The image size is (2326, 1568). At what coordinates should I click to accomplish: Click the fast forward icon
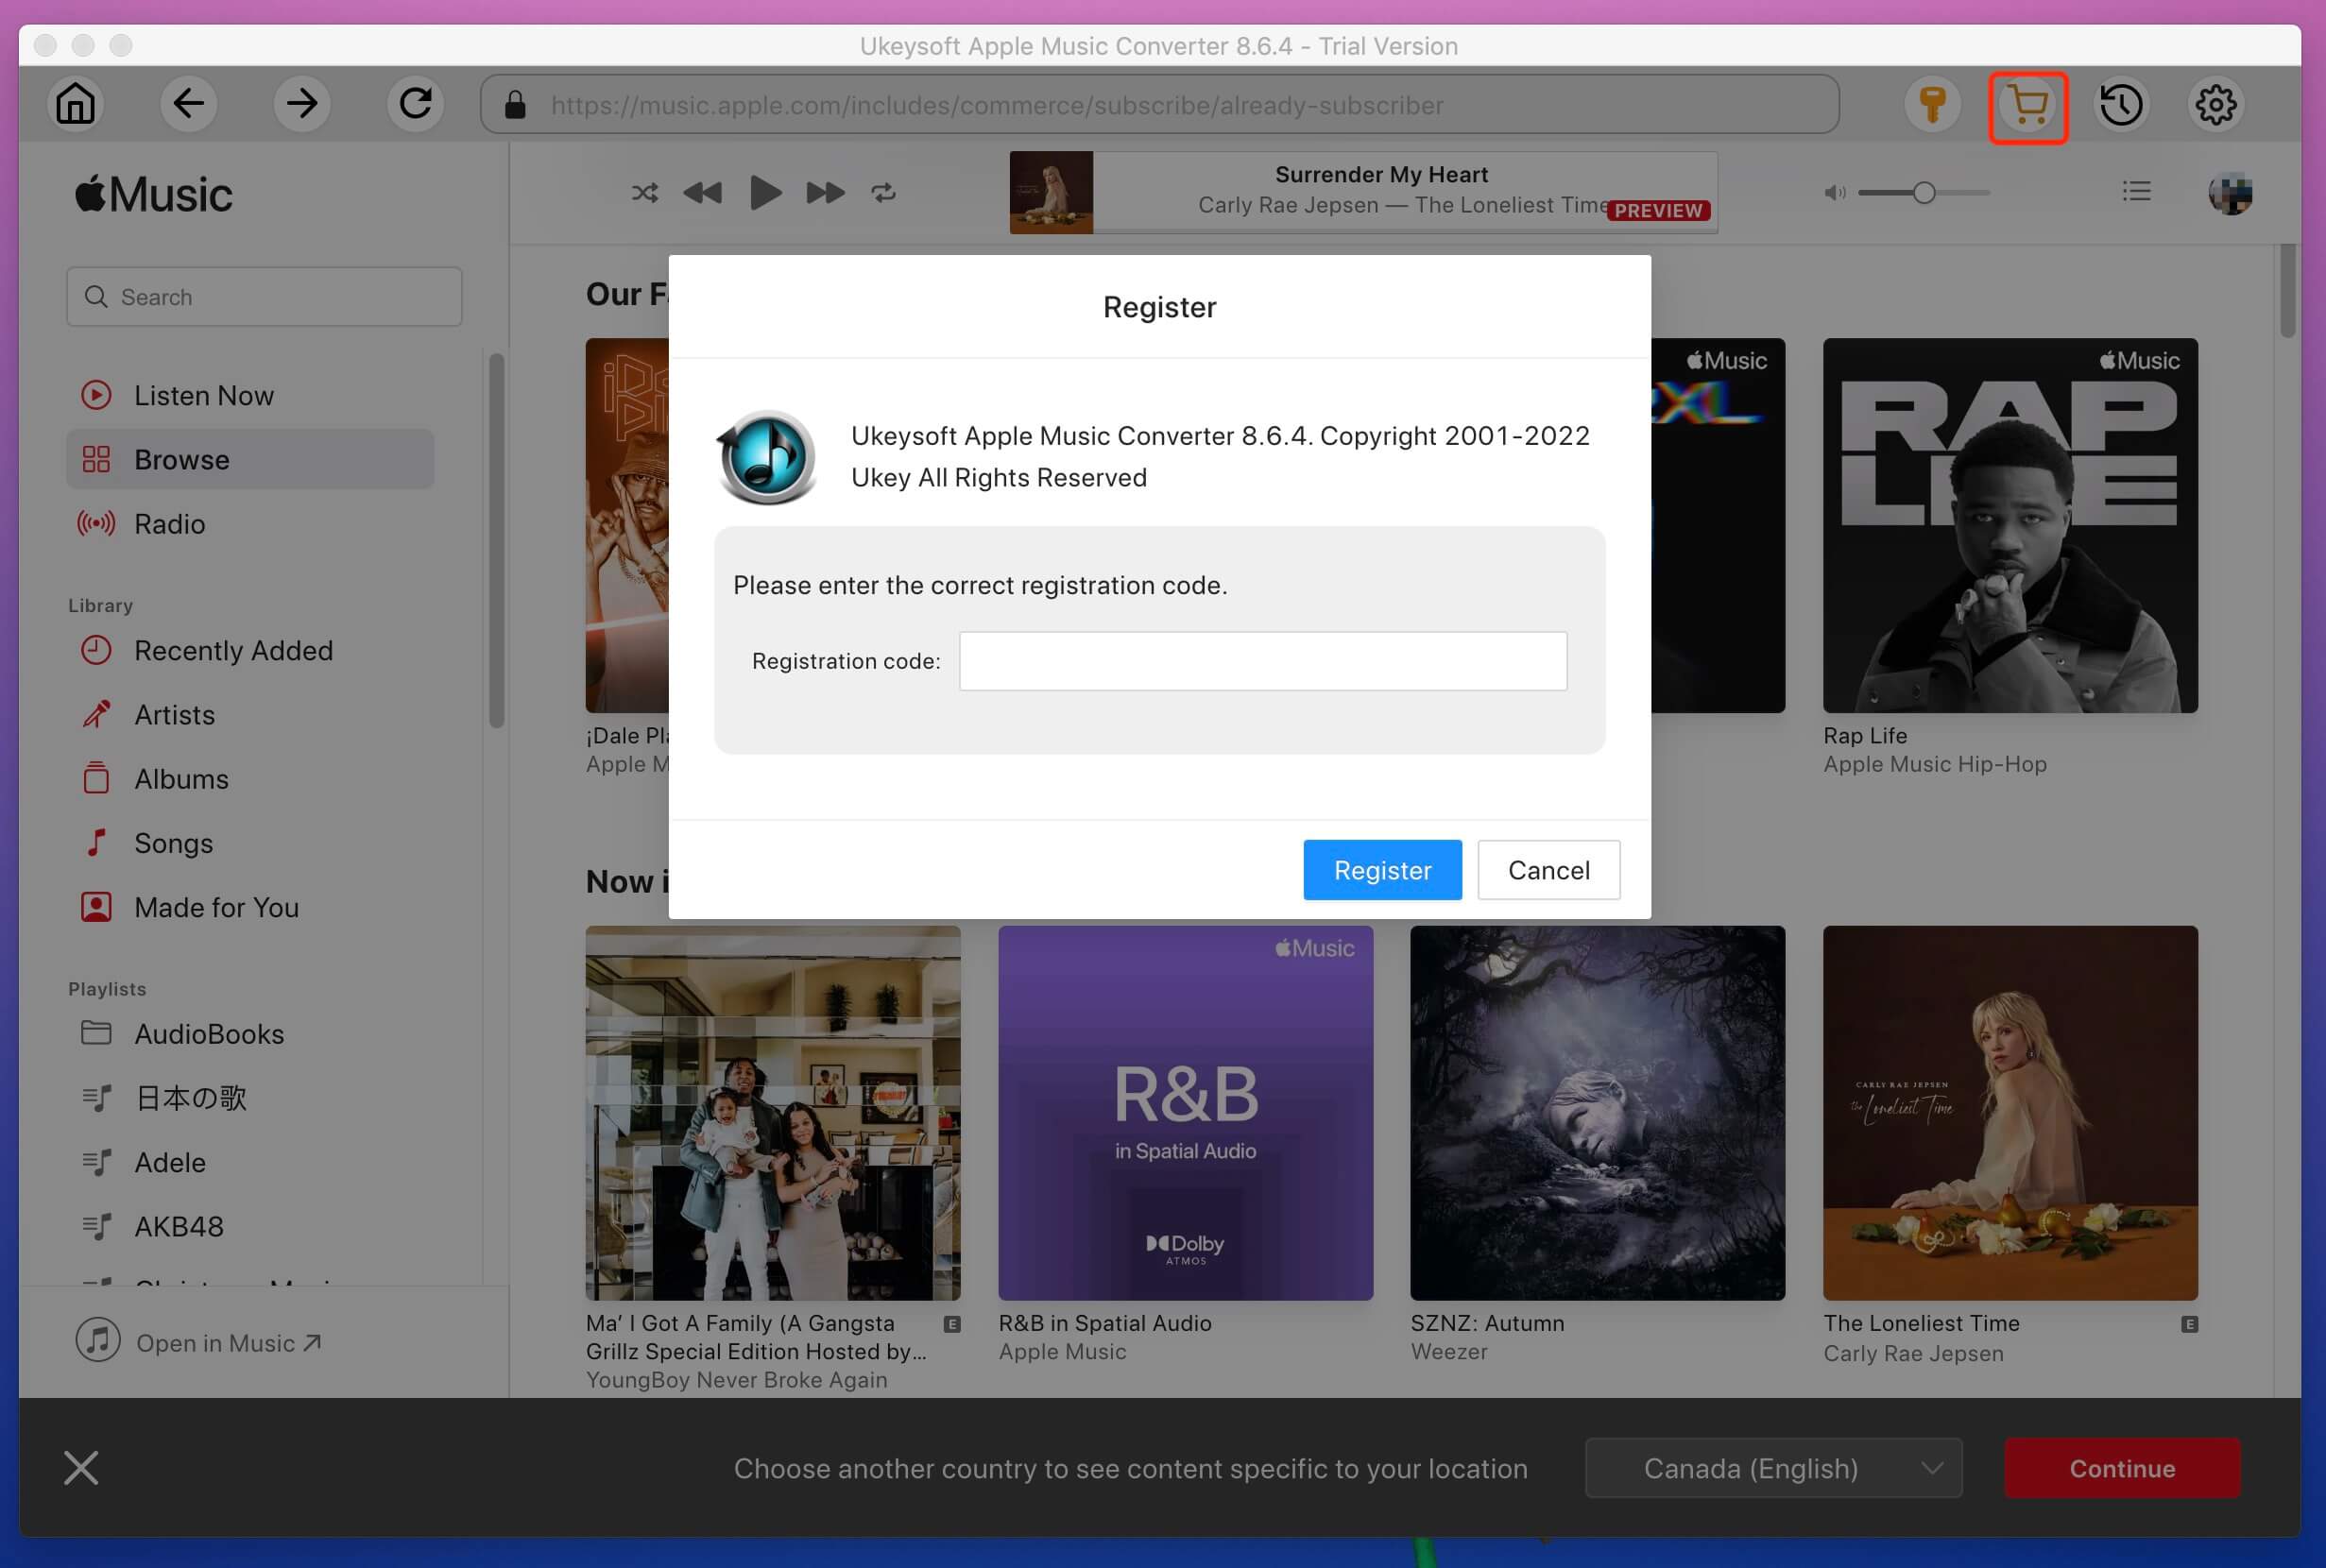825,193
